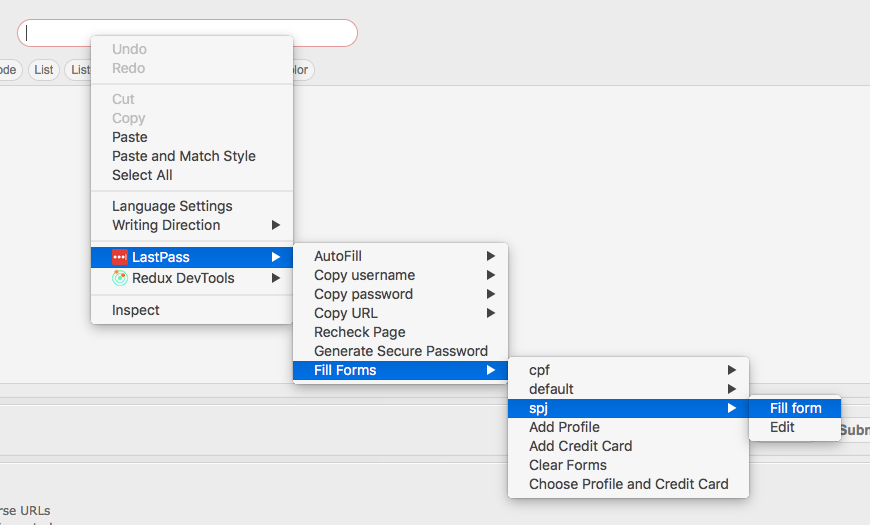
Task: Click Generate Secure Password
Action: (400, 351)
